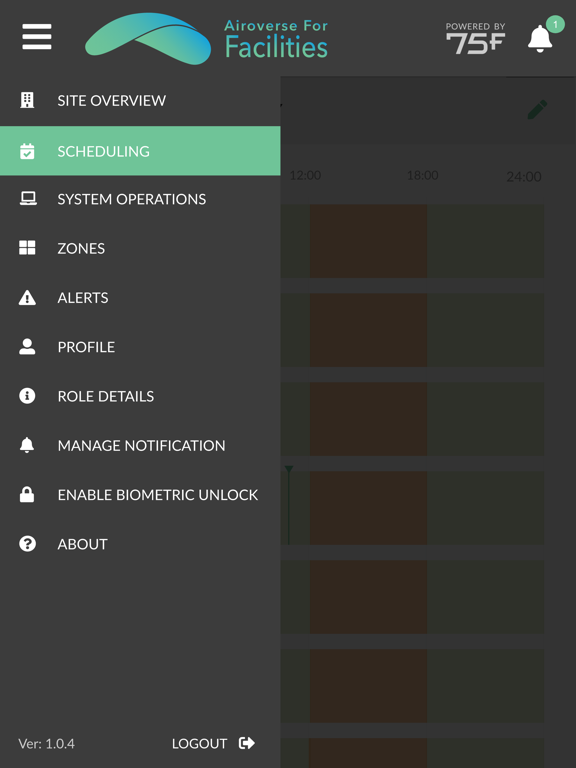Go to the Profile menu entry

click(x=140, y=347)
